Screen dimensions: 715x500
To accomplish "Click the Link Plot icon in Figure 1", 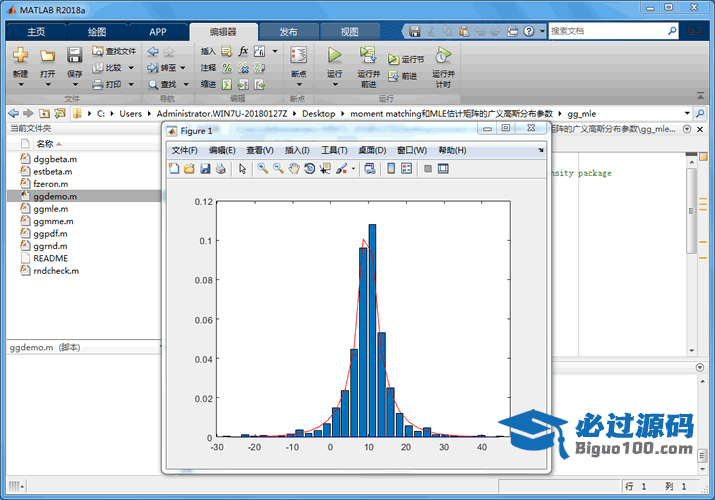I will pyautogui.click(x=370, y=169).
